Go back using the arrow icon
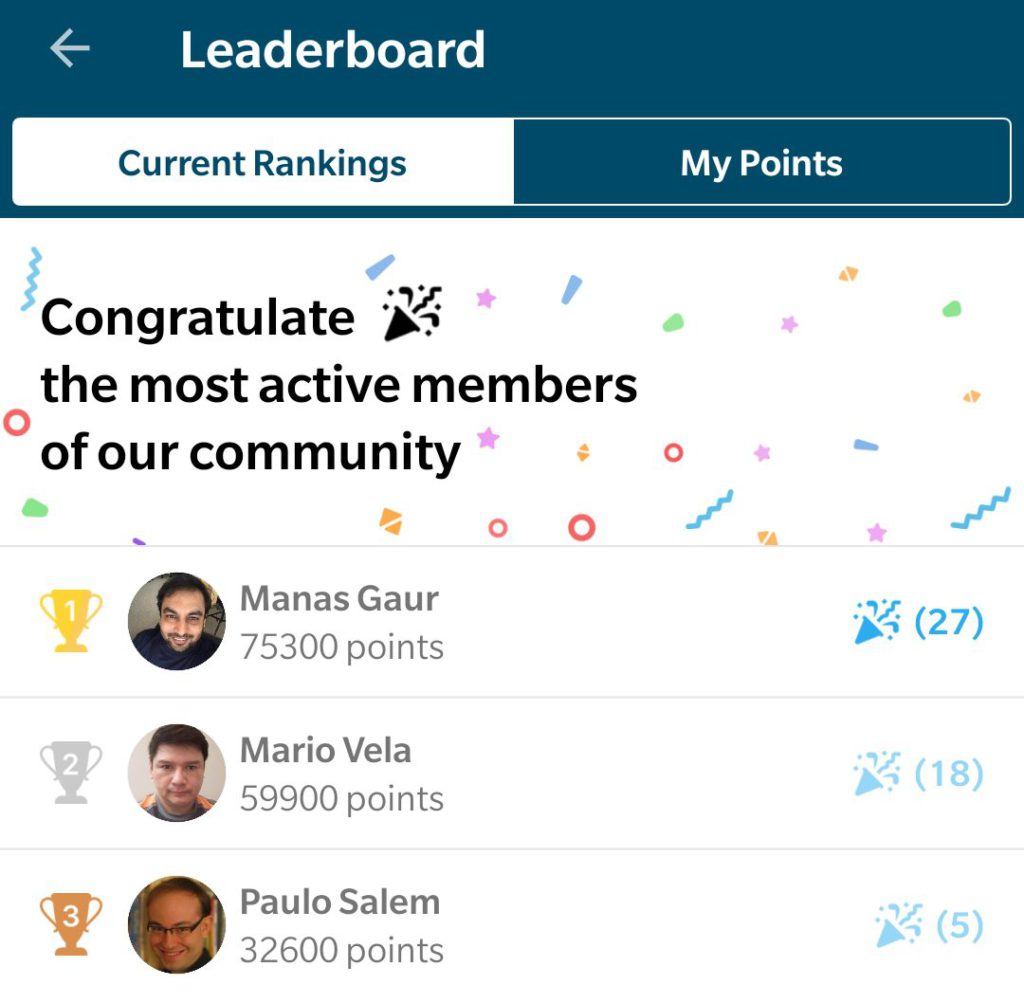Image resolution: width=1024 pixels, height=1003 pixels. pos(70,48)
